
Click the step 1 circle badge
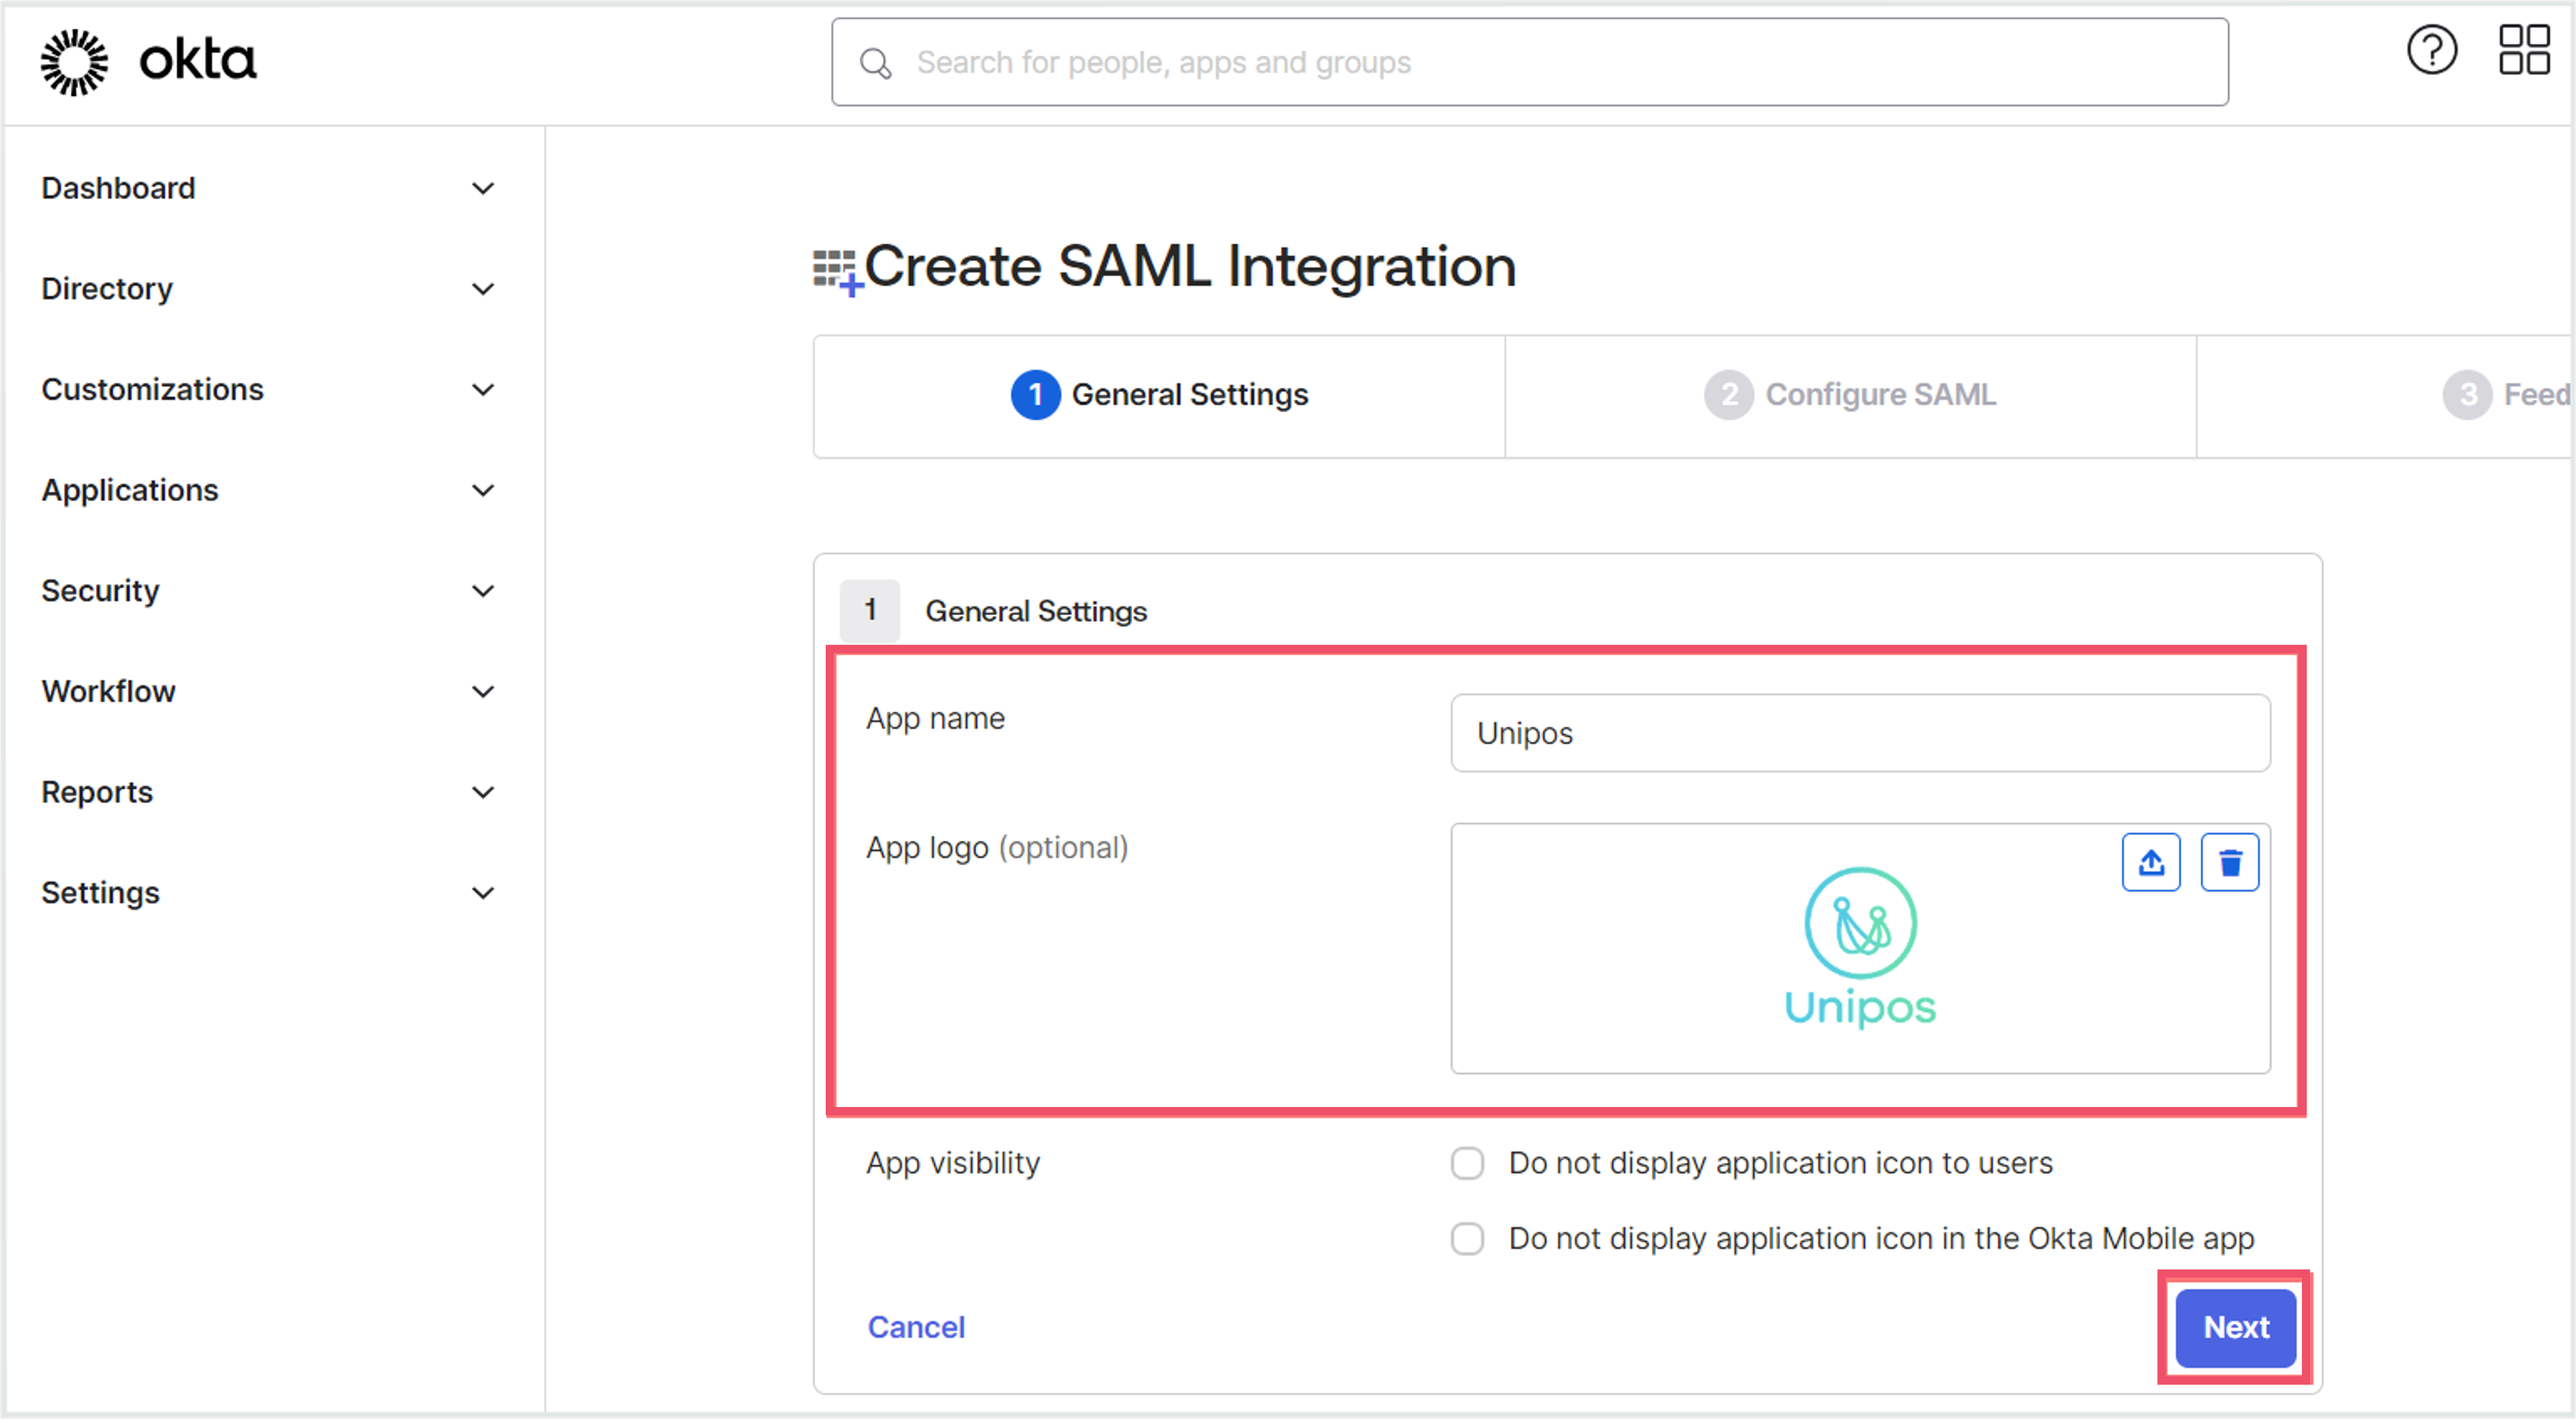[x=1035, y=395]
